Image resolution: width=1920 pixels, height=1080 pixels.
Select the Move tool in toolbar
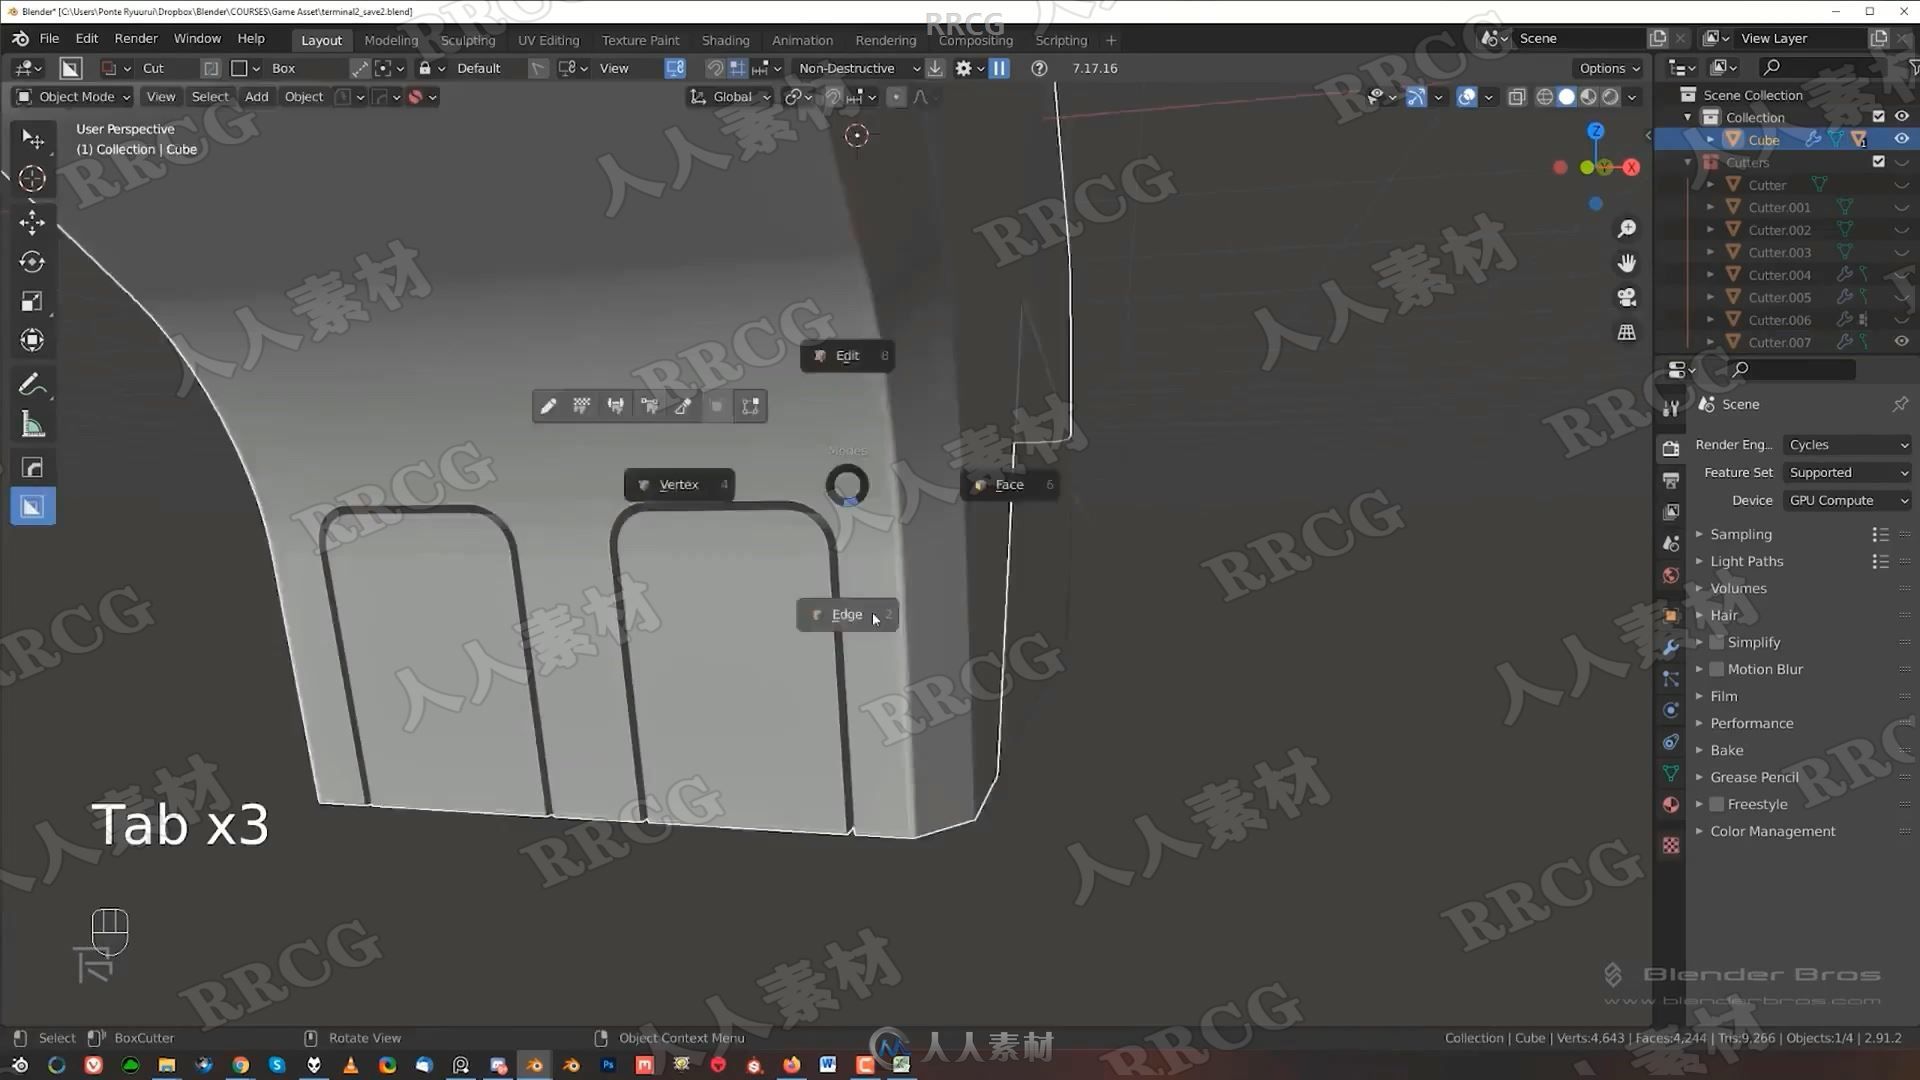(x=32, y=220)
